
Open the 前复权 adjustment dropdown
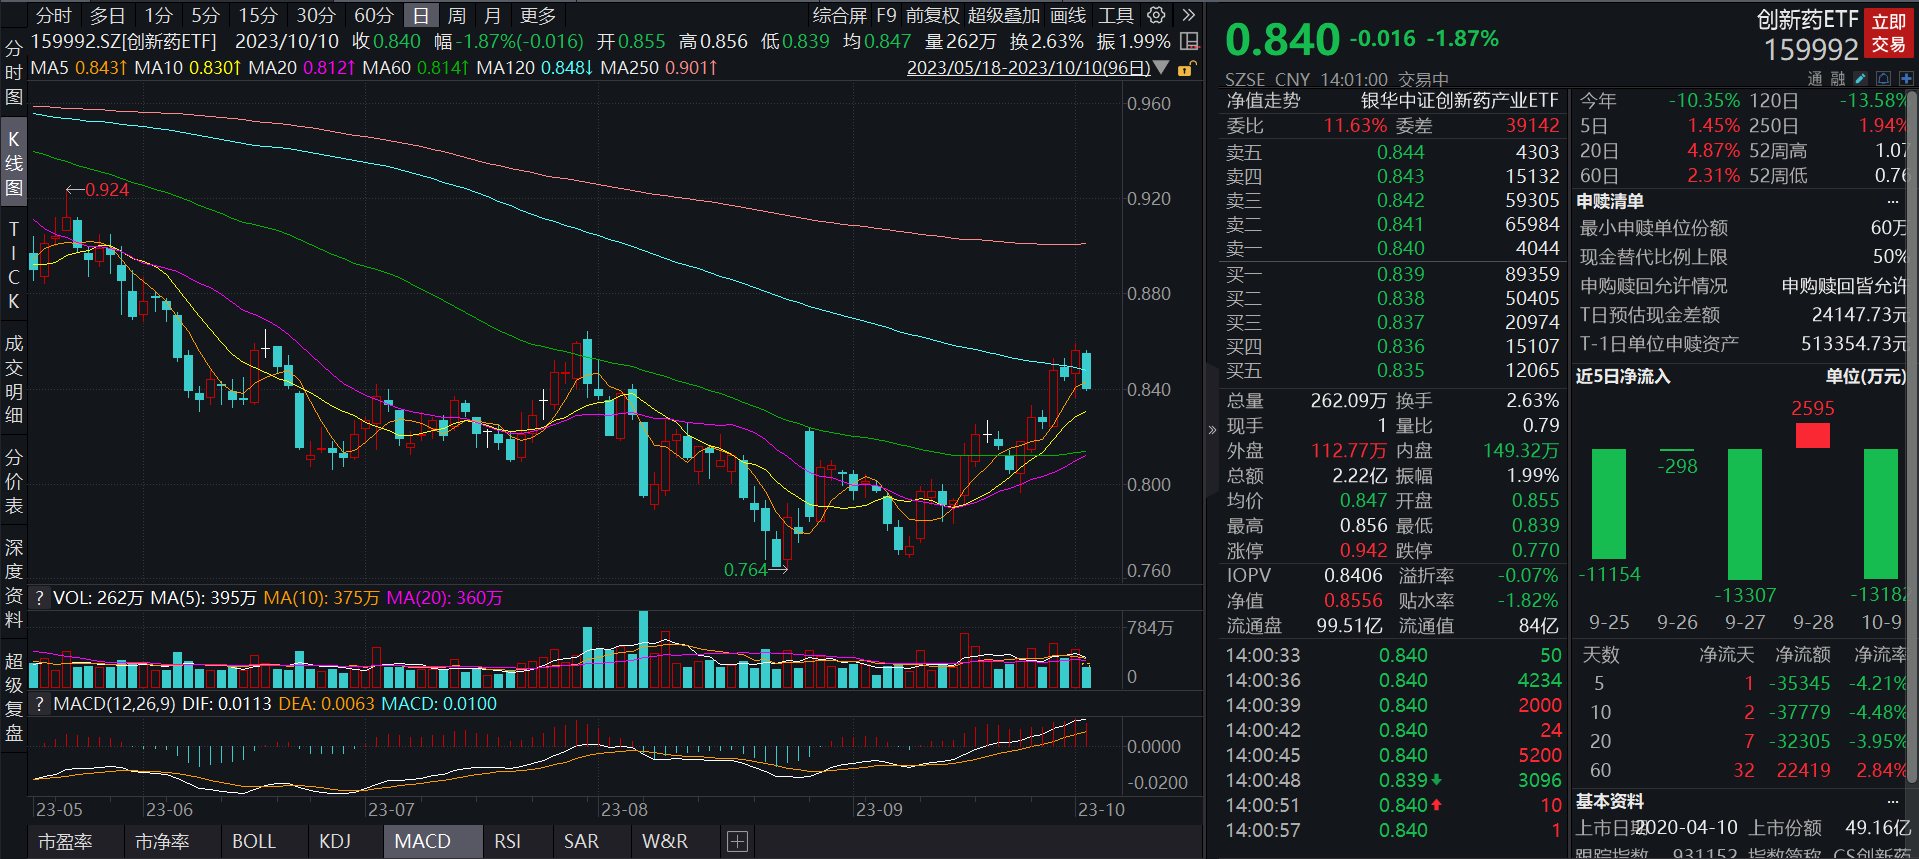pos(932,15)
